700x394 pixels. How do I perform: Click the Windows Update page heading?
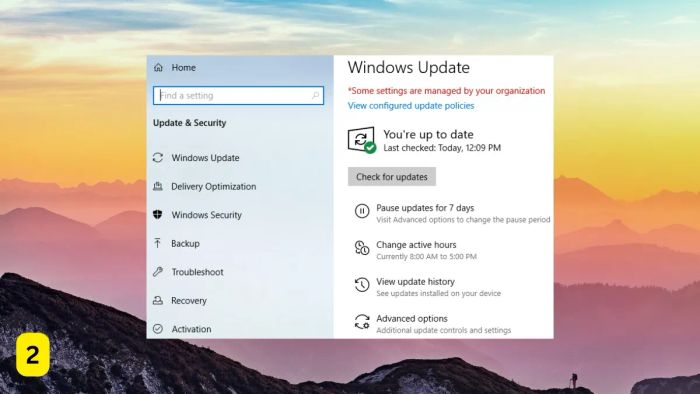pos(408,67)
